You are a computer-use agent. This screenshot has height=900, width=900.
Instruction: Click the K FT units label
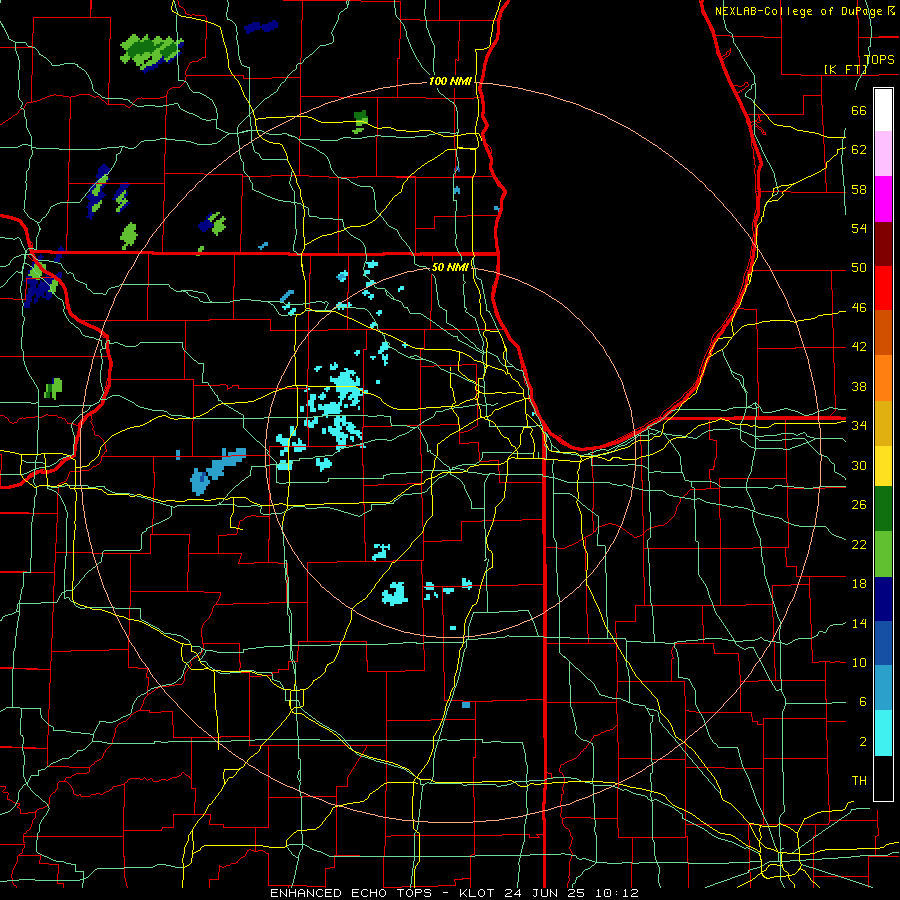[x=845, y=69]
